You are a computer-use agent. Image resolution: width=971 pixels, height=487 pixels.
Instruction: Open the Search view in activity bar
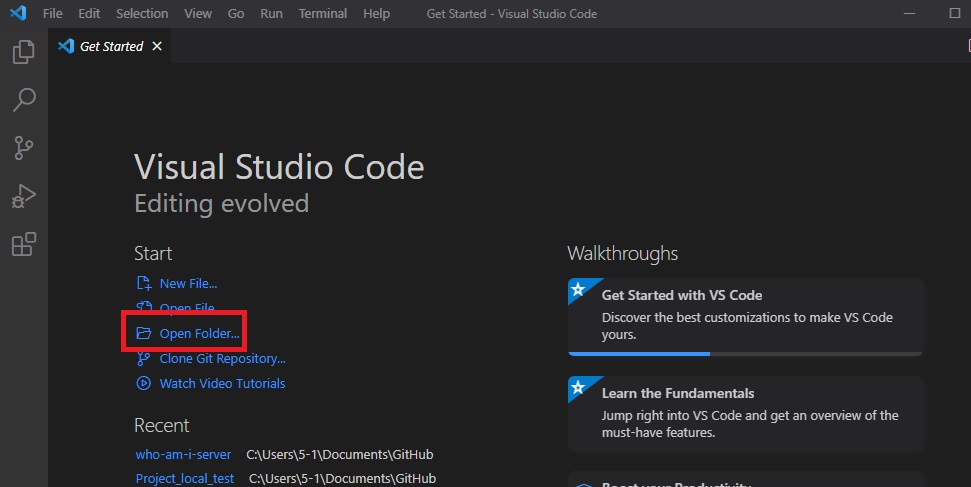point(24,99)
